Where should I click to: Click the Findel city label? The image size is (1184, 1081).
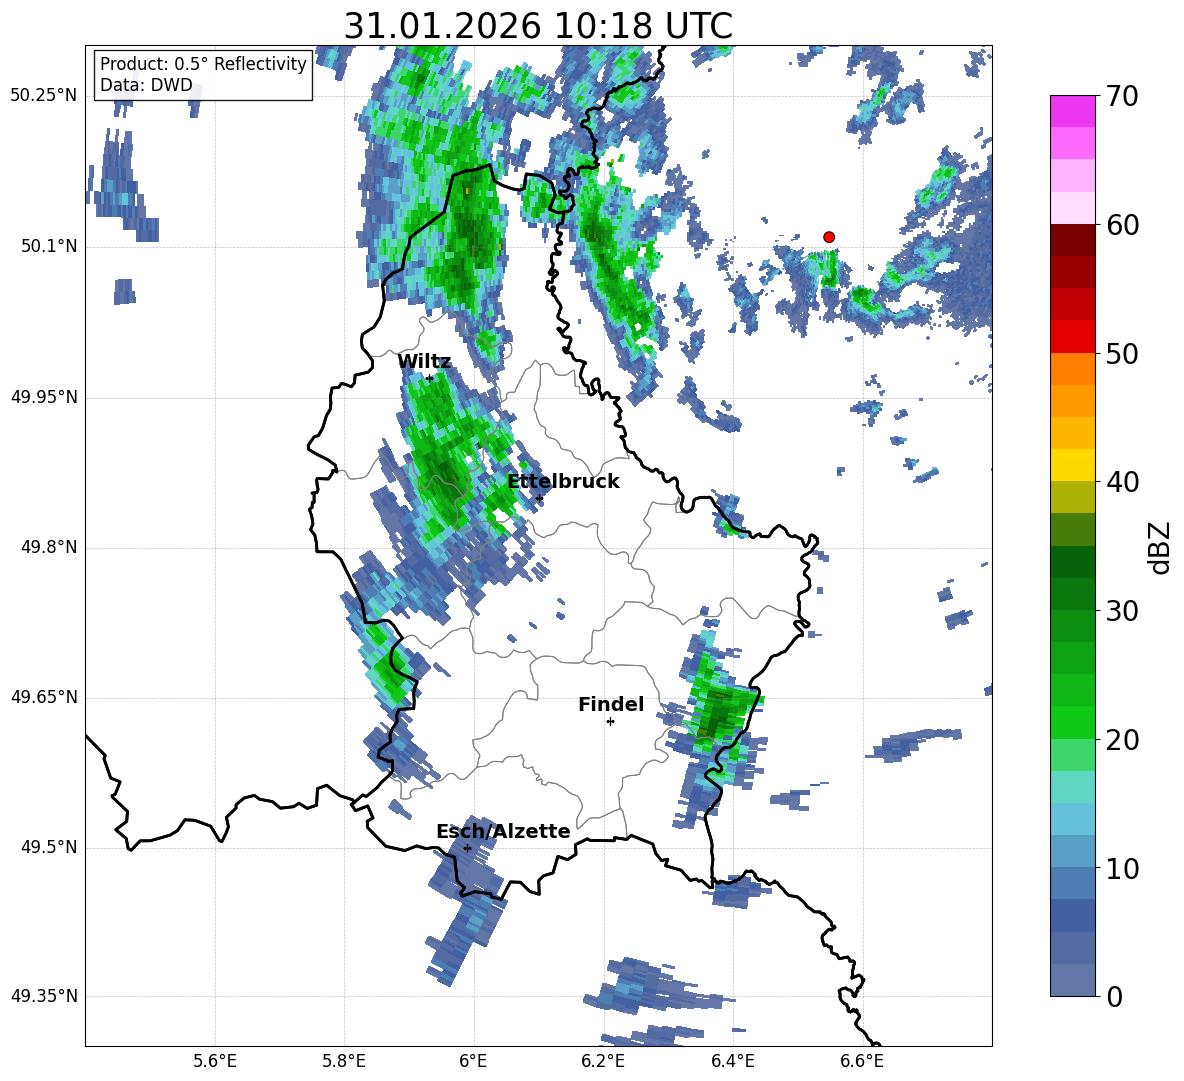coord(611,704)
